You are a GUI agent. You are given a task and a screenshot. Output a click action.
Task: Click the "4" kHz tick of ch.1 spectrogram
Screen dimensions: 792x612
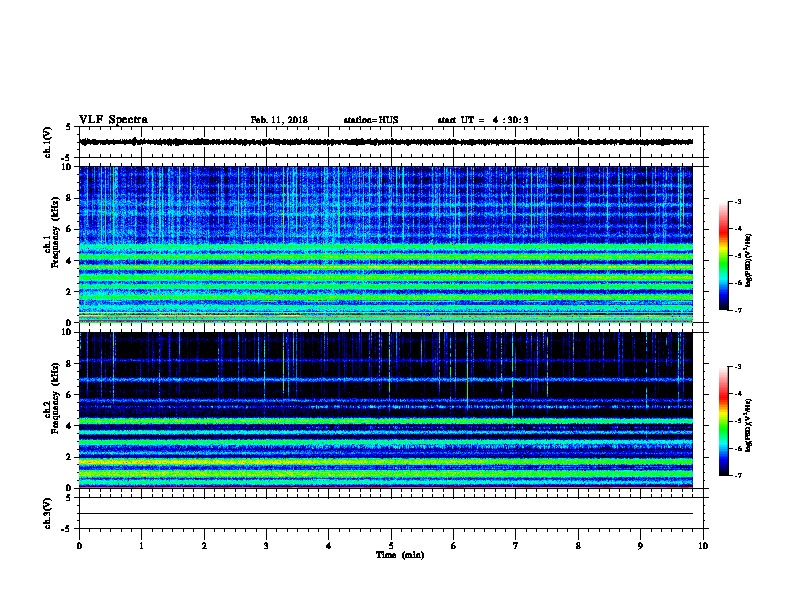70,261
